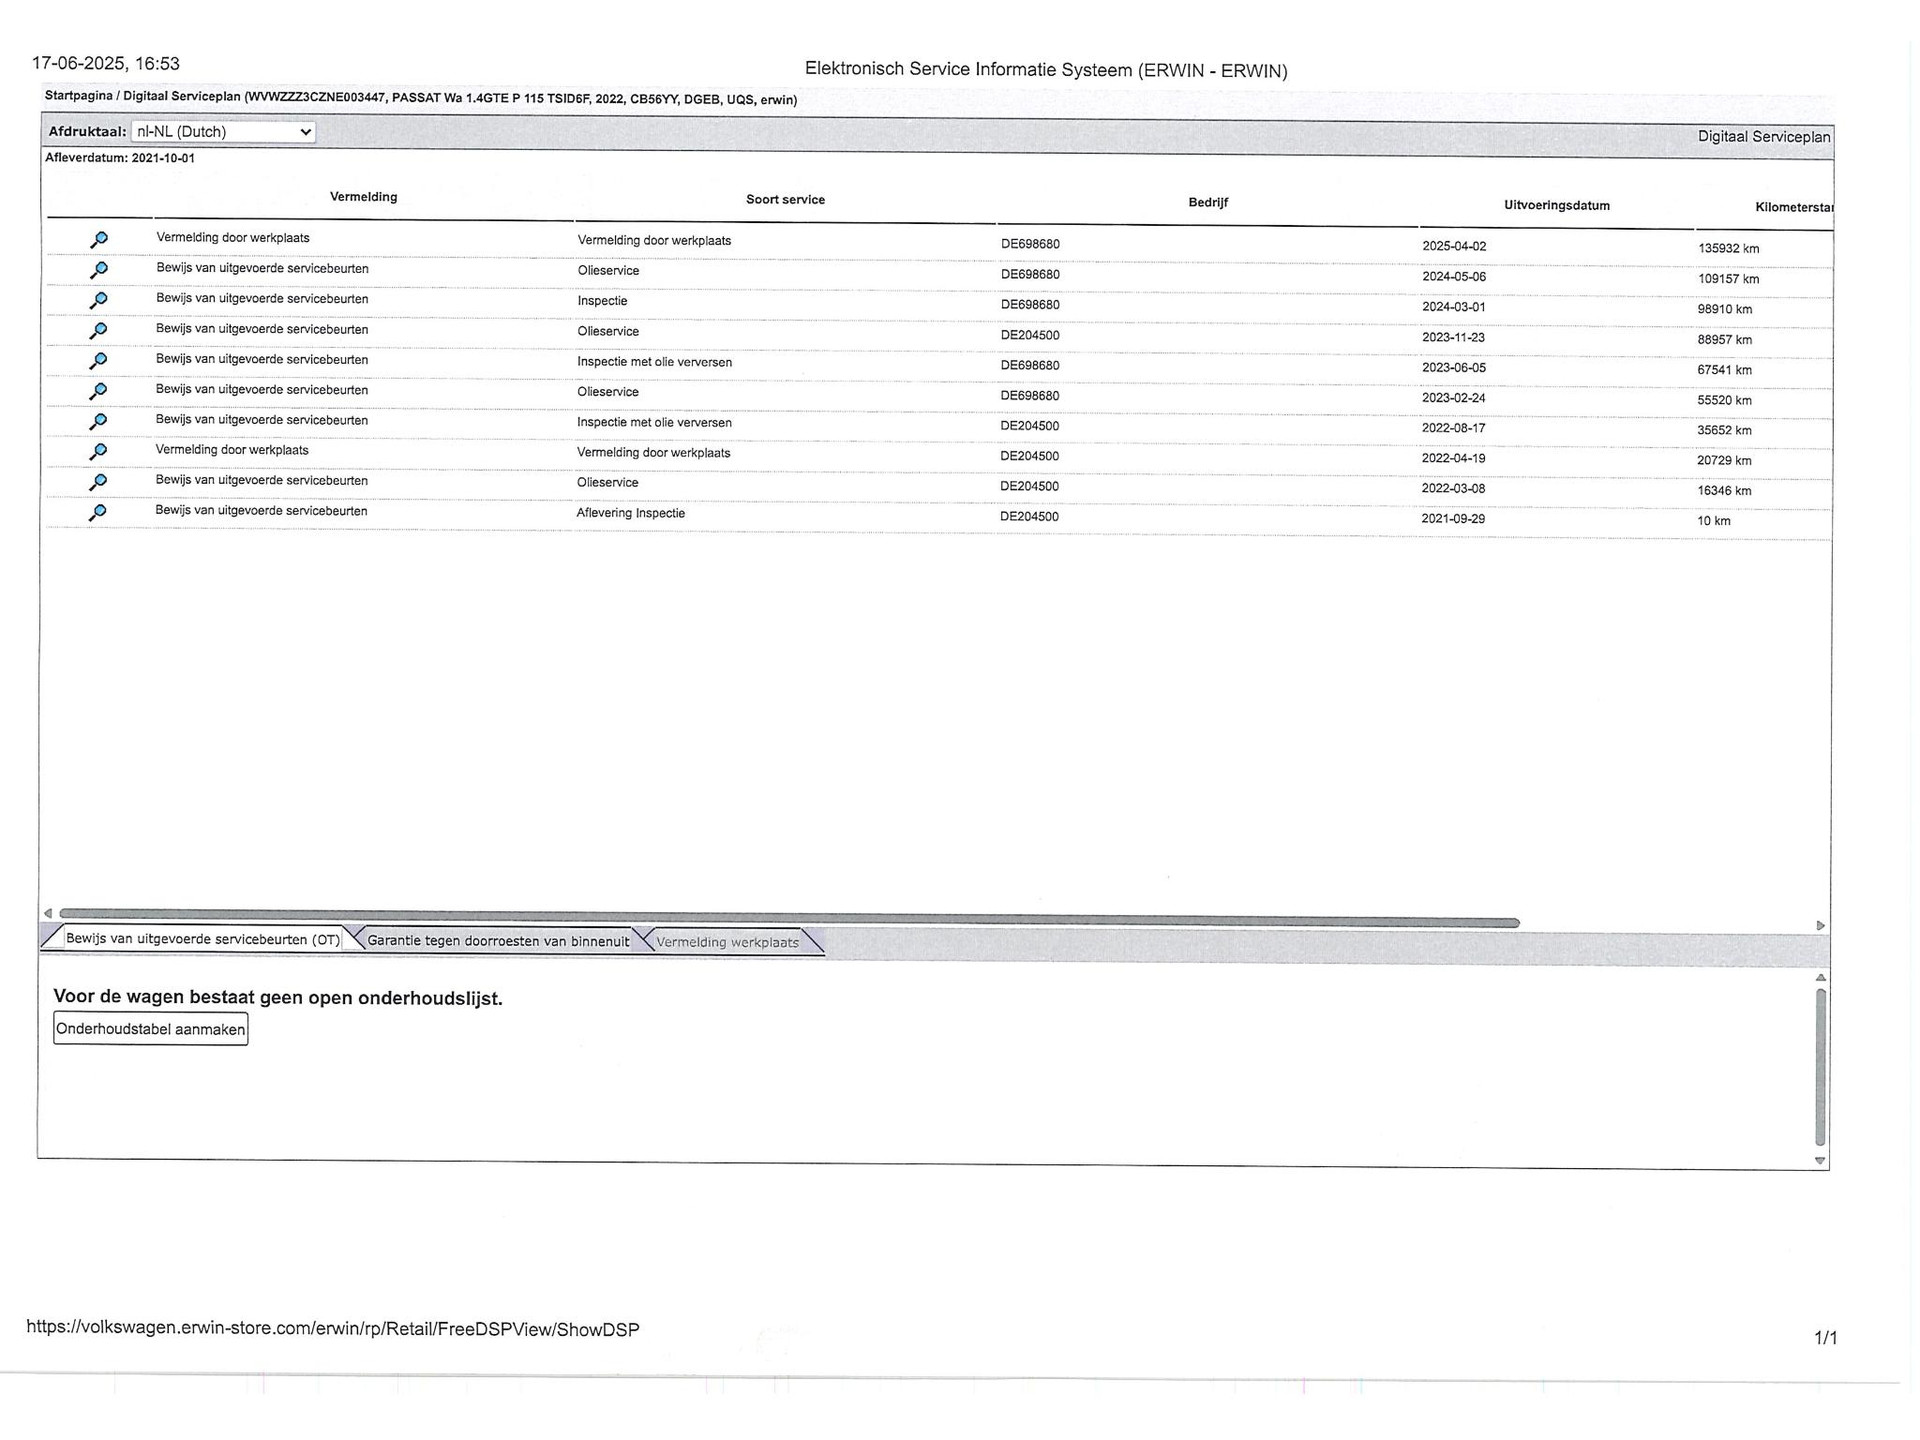The height and width of the screenshot is (1440, 1920).
Task: Click the Onderhoudstabel aanmaken button
Action: click(150, 1029)
